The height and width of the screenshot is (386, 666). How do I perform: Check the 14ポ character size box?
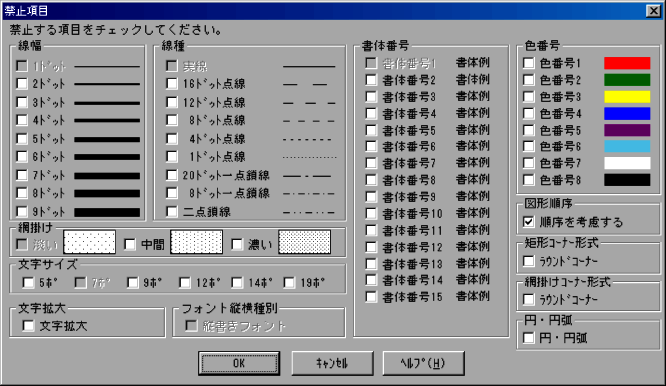237,282
